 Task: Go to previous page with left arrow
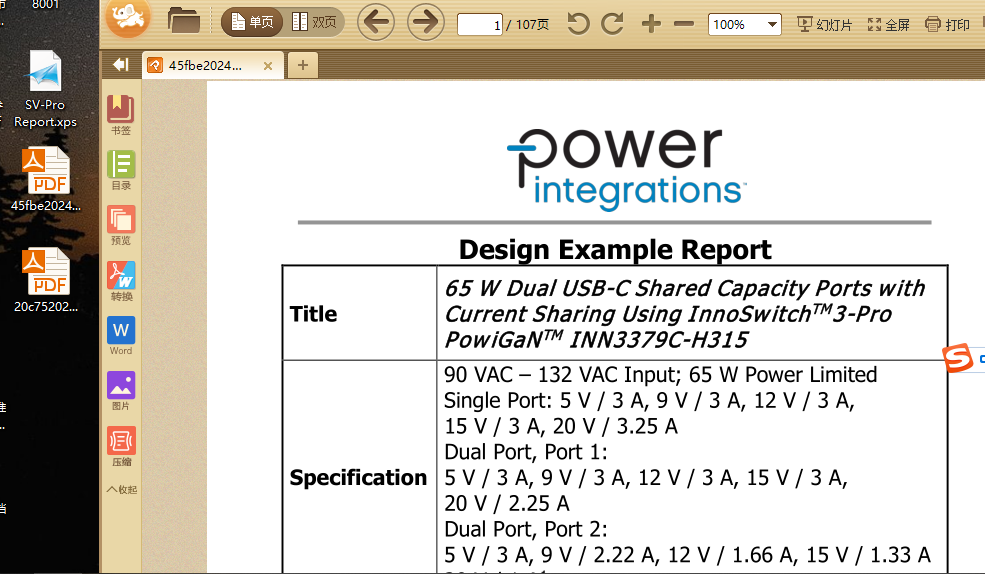tap(376, 23)
